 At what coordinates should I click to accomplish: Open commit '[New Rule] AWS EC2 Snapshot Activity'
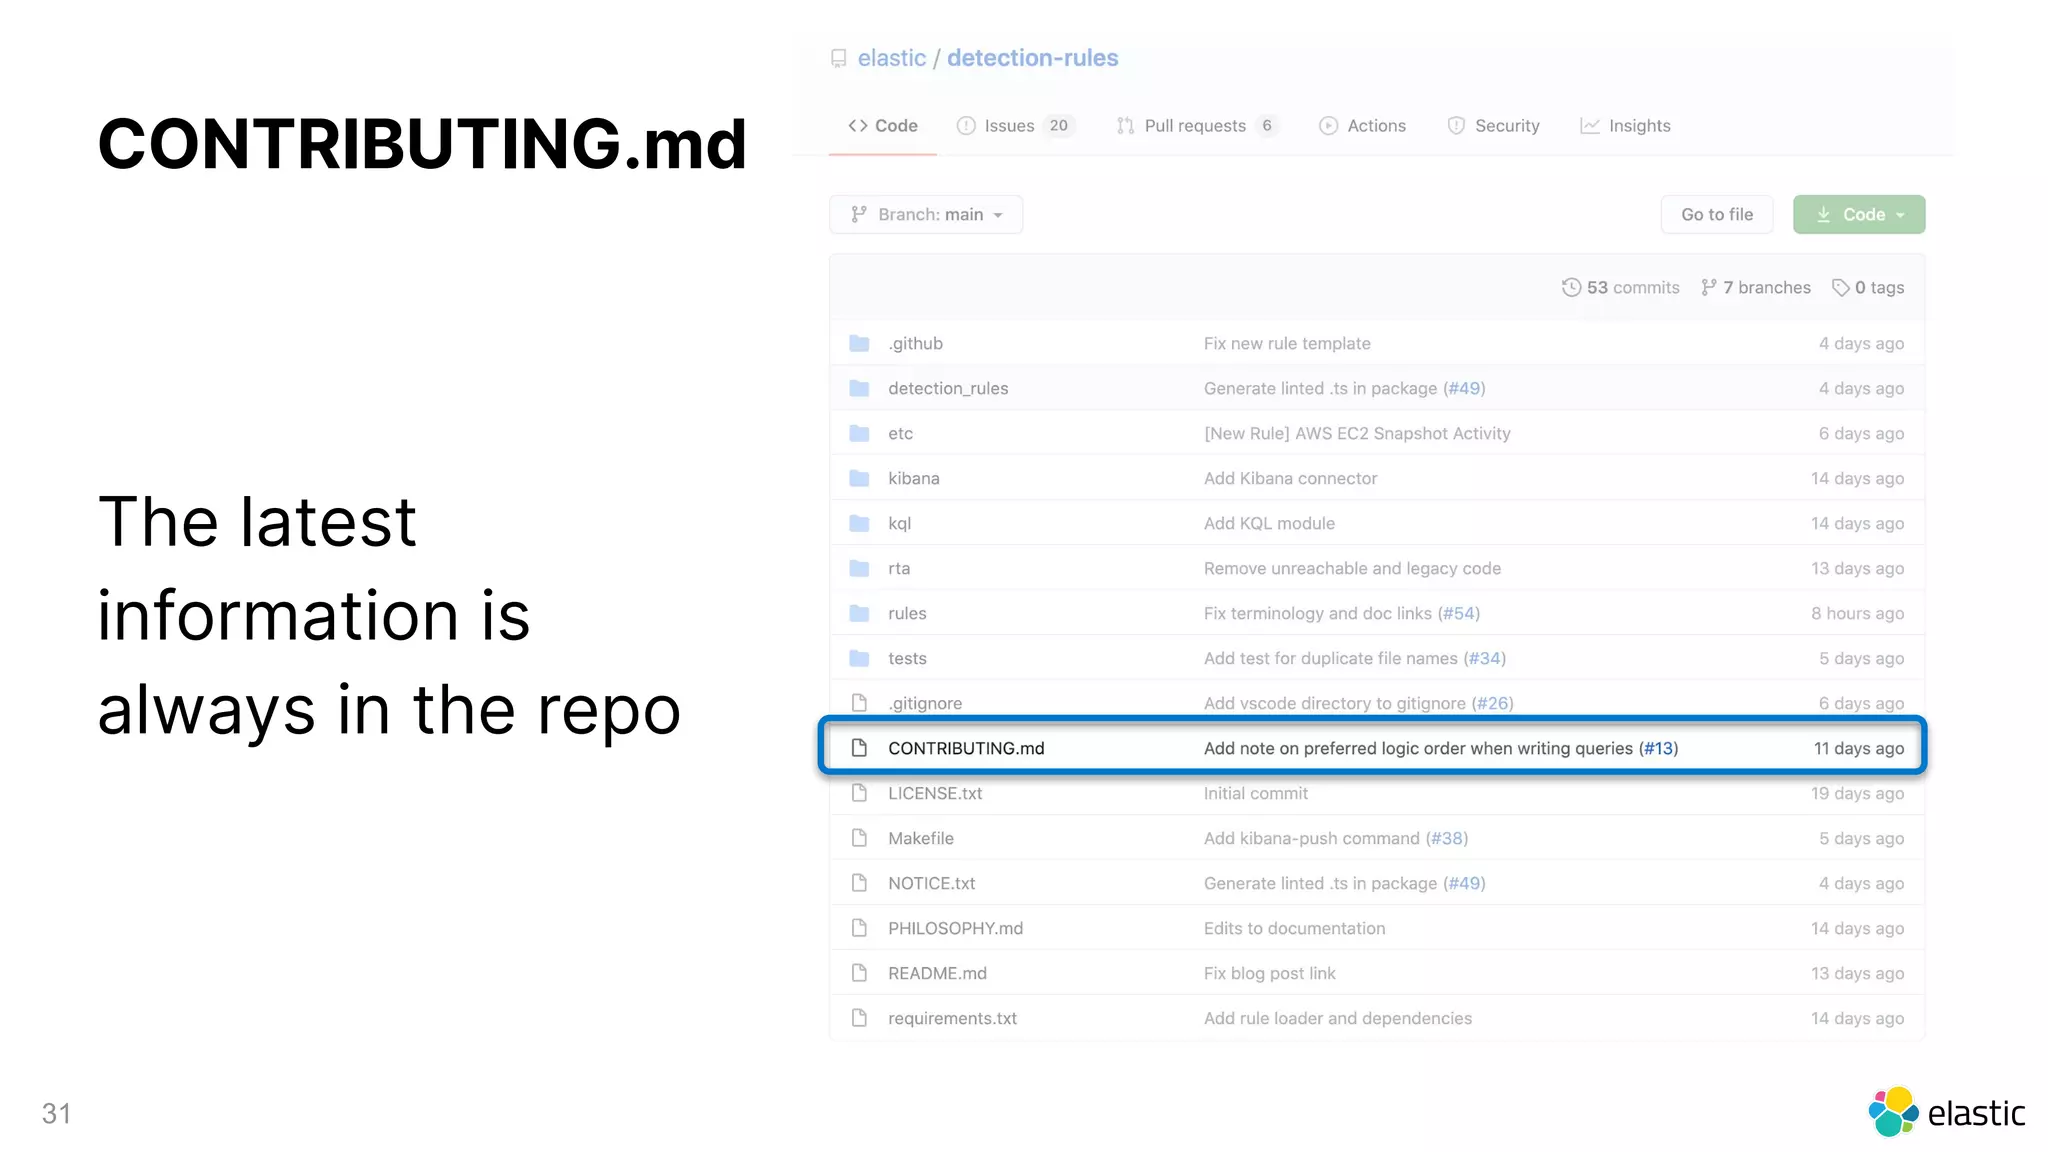(1357, 433)
